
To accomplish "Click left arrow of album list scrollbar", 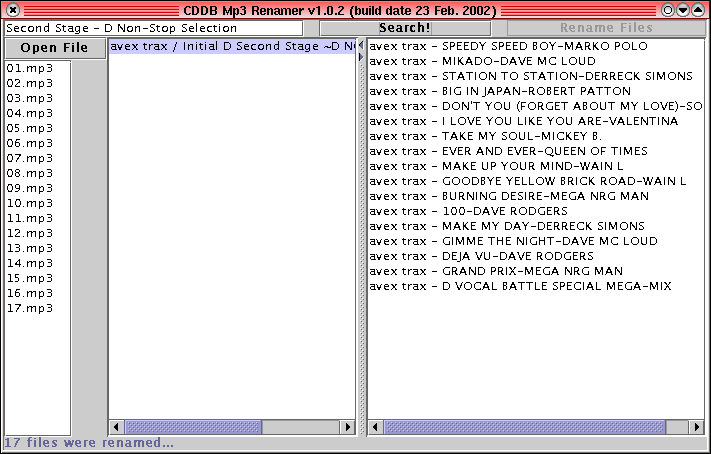I will click(x=117, y=427).
